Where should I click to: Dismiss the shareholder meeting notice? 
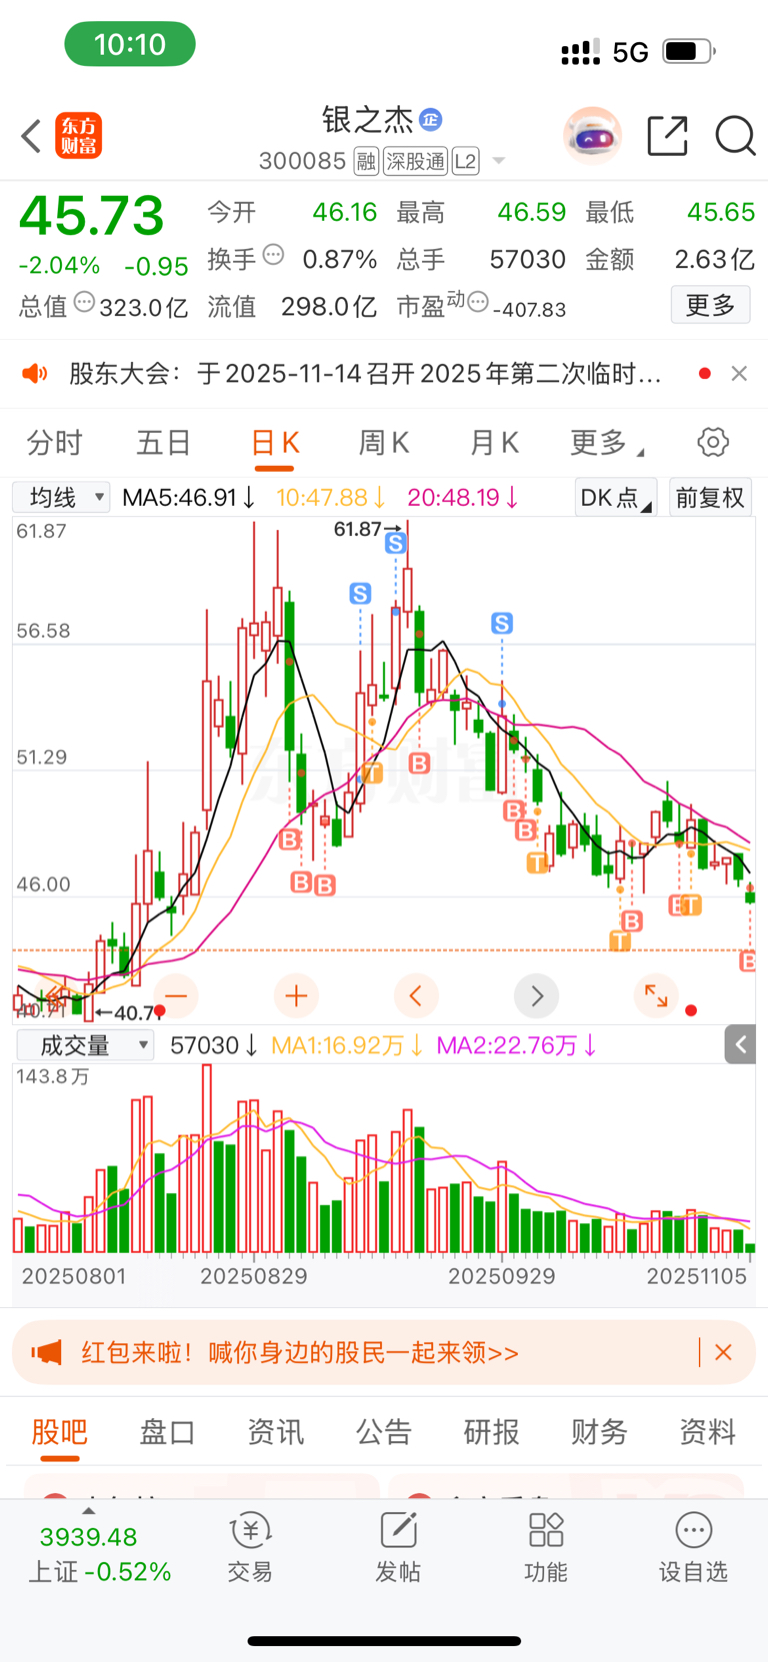739,373
